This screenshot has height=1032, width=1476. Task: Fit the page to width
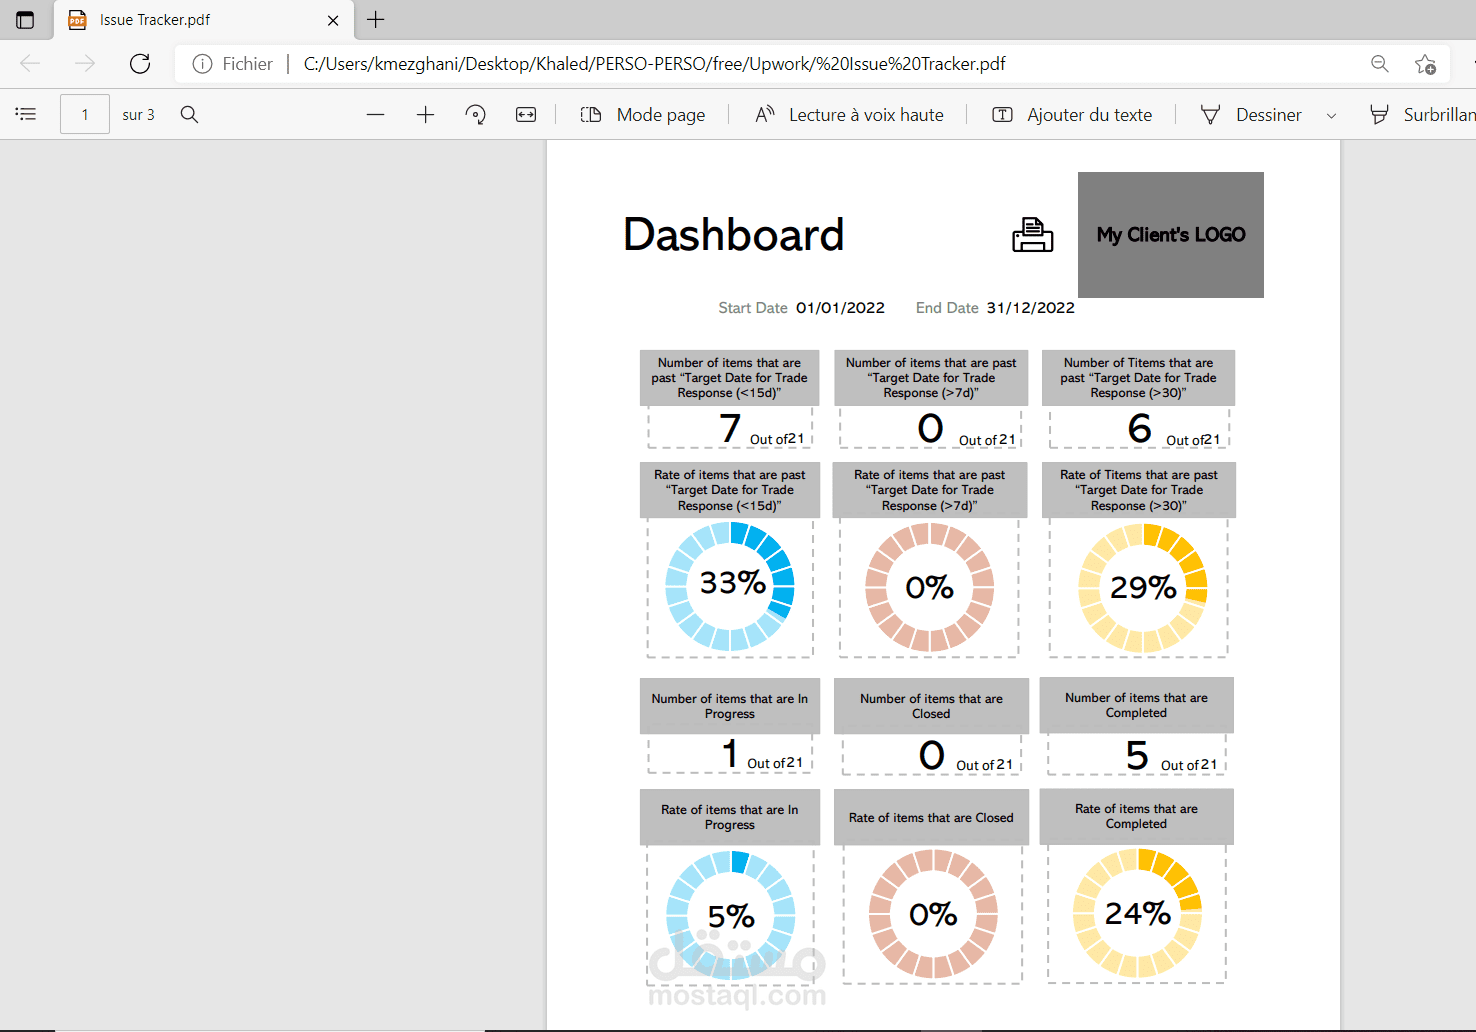click(x=526, y=115)
